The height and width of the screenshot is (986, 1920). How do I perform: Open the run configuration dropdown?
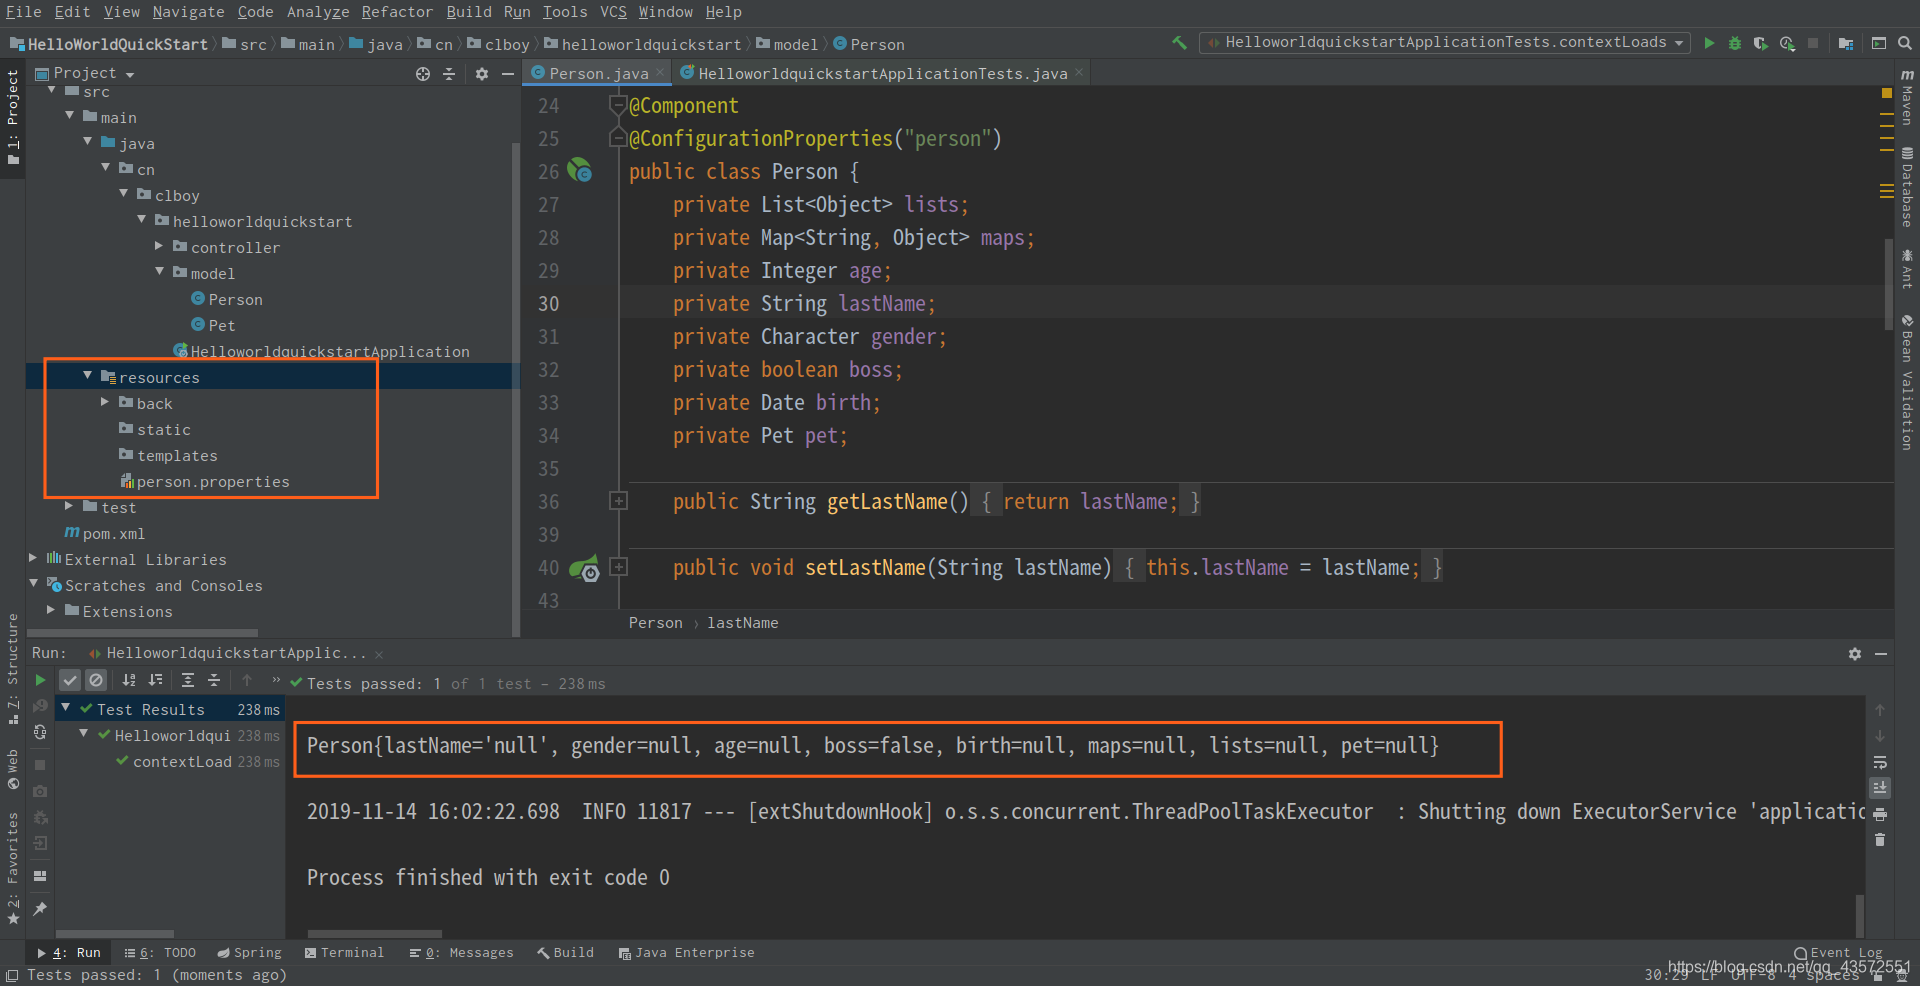(1445, 43)
